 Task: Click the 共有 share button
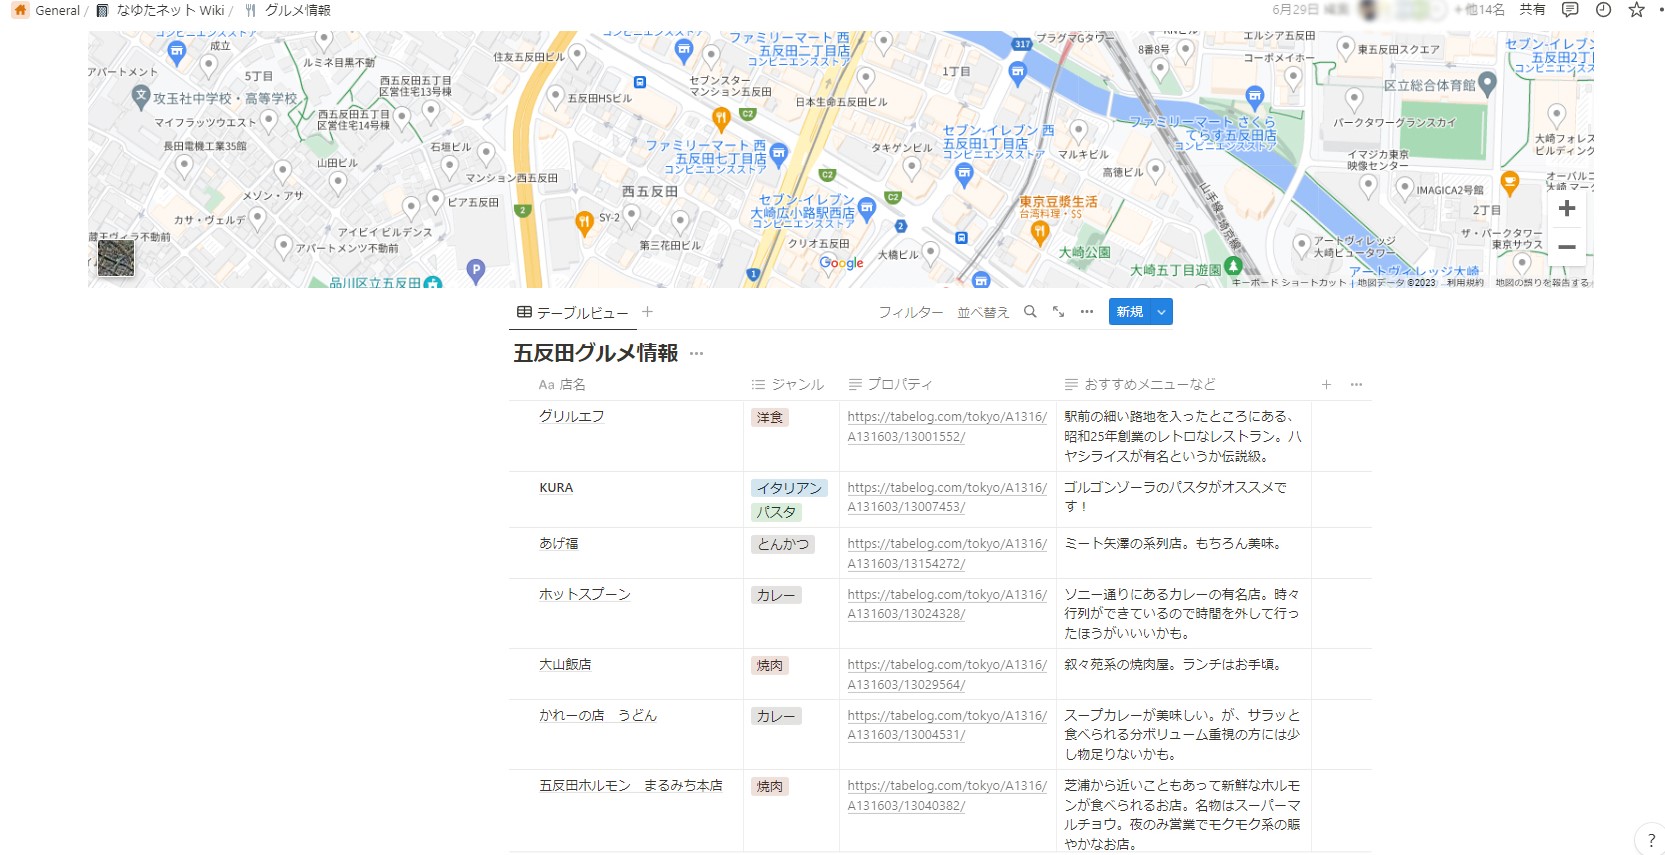click(x=1532, y=10)
